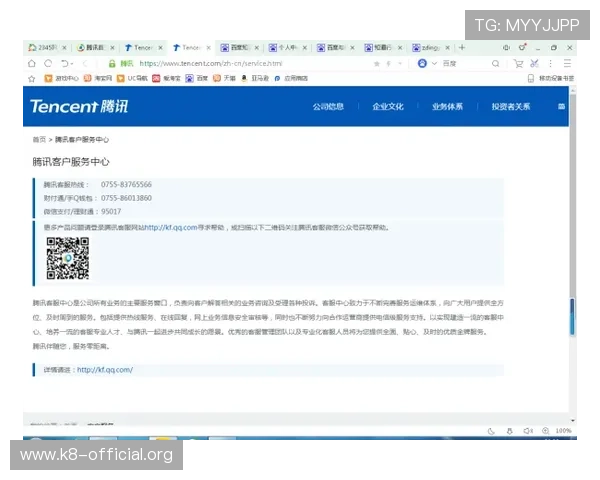Viewport: 600px width, 480px height.
Task: Click the skin icon with red dot
Action: tap(522, 47)
